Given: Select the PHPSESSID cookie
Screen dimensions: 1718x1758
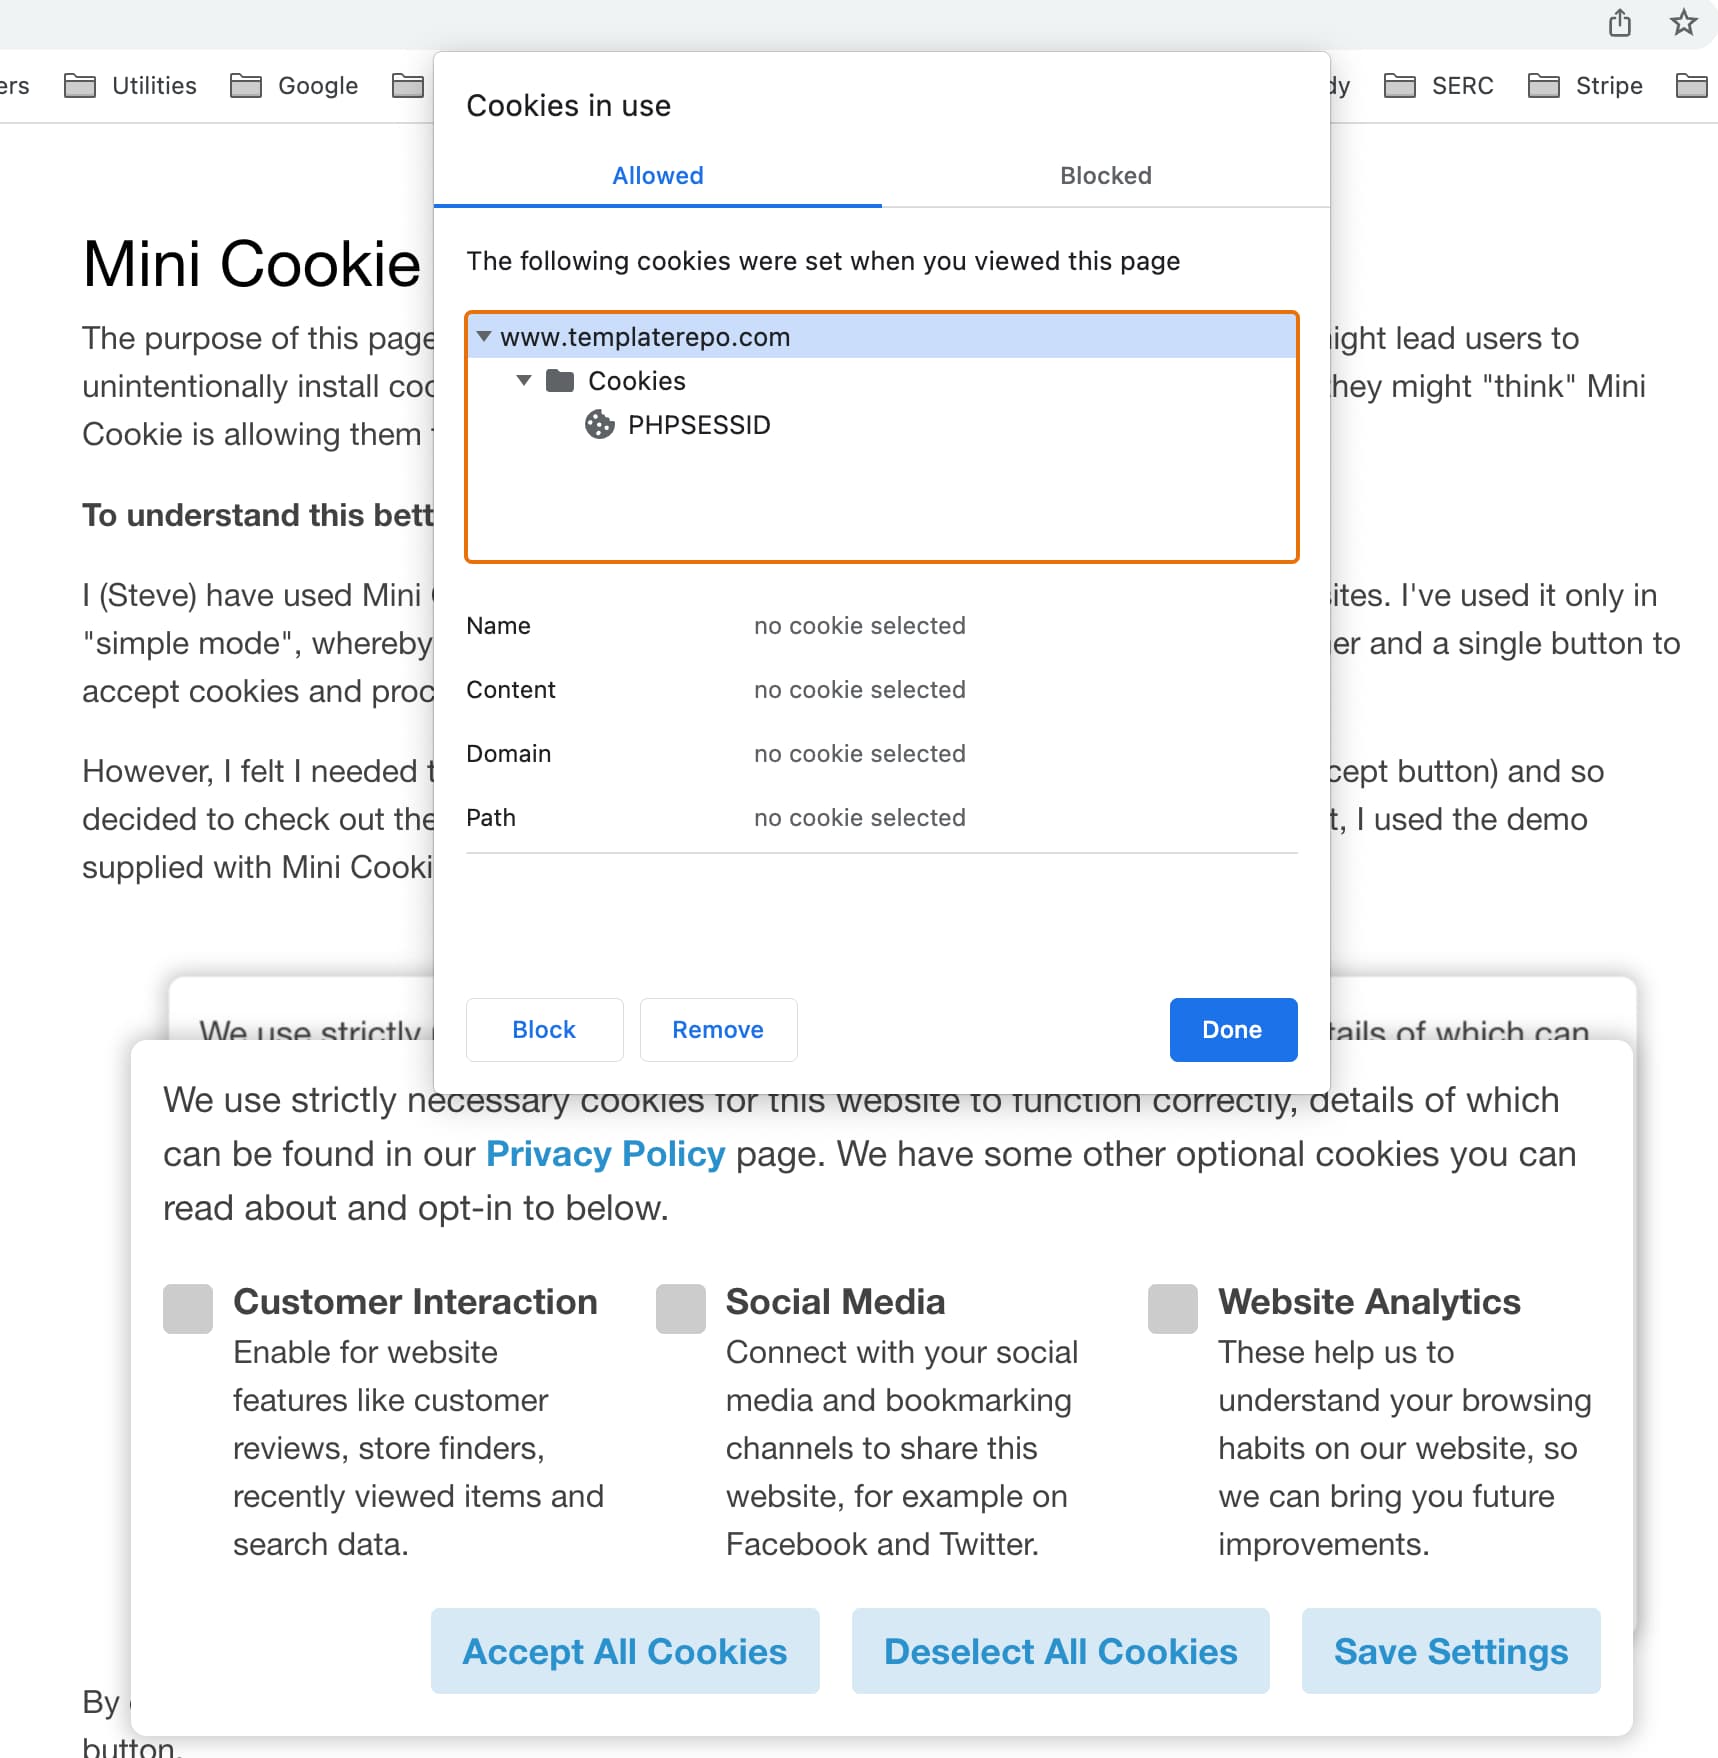Looking at the screenshot, I should (698, 425).
